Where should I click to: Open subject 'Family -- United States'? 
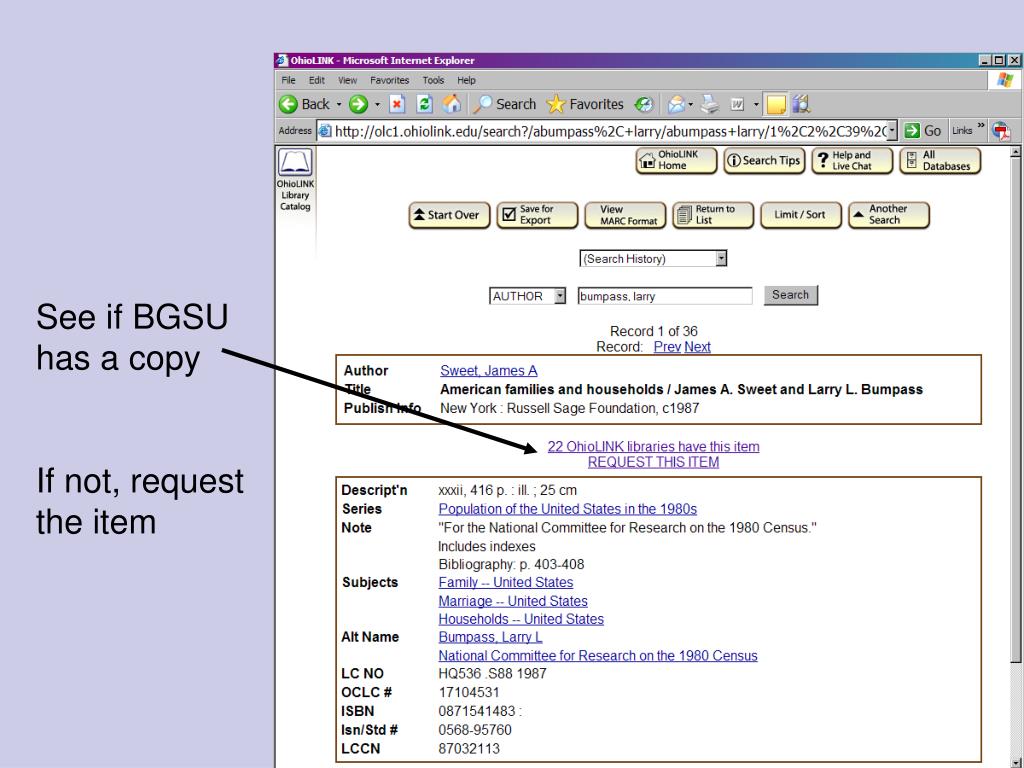pos(505,583)
